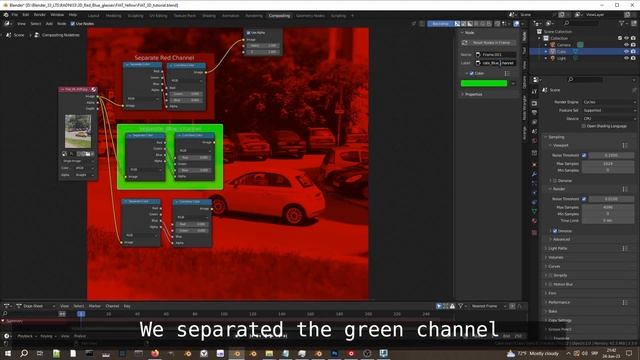The height and width of the screenshot is (360, 640).
Task: Hide the Camera in viewport
Action: pyautogui.click(x=627, y=45)
